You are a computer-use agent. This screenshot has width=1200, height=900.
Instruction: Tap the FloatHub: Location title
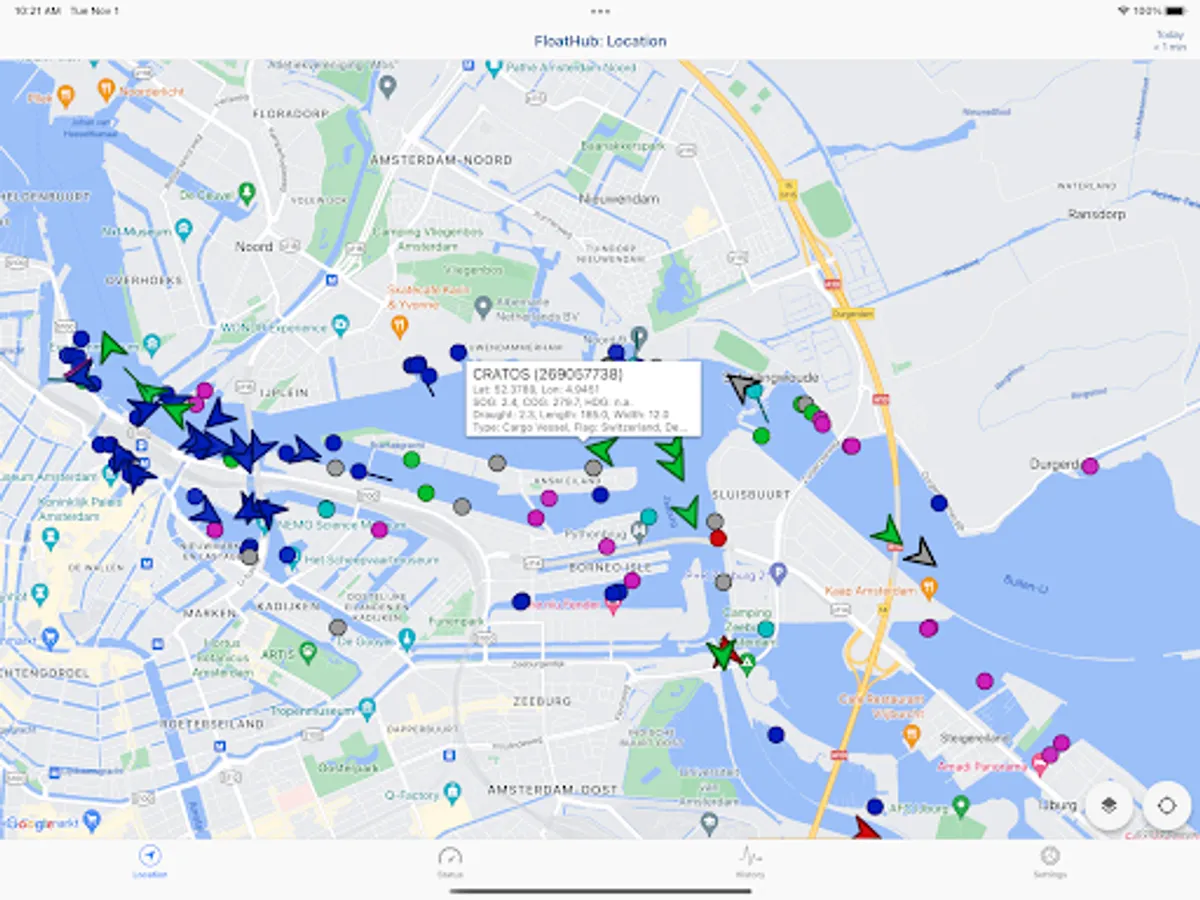pos(600,41)
